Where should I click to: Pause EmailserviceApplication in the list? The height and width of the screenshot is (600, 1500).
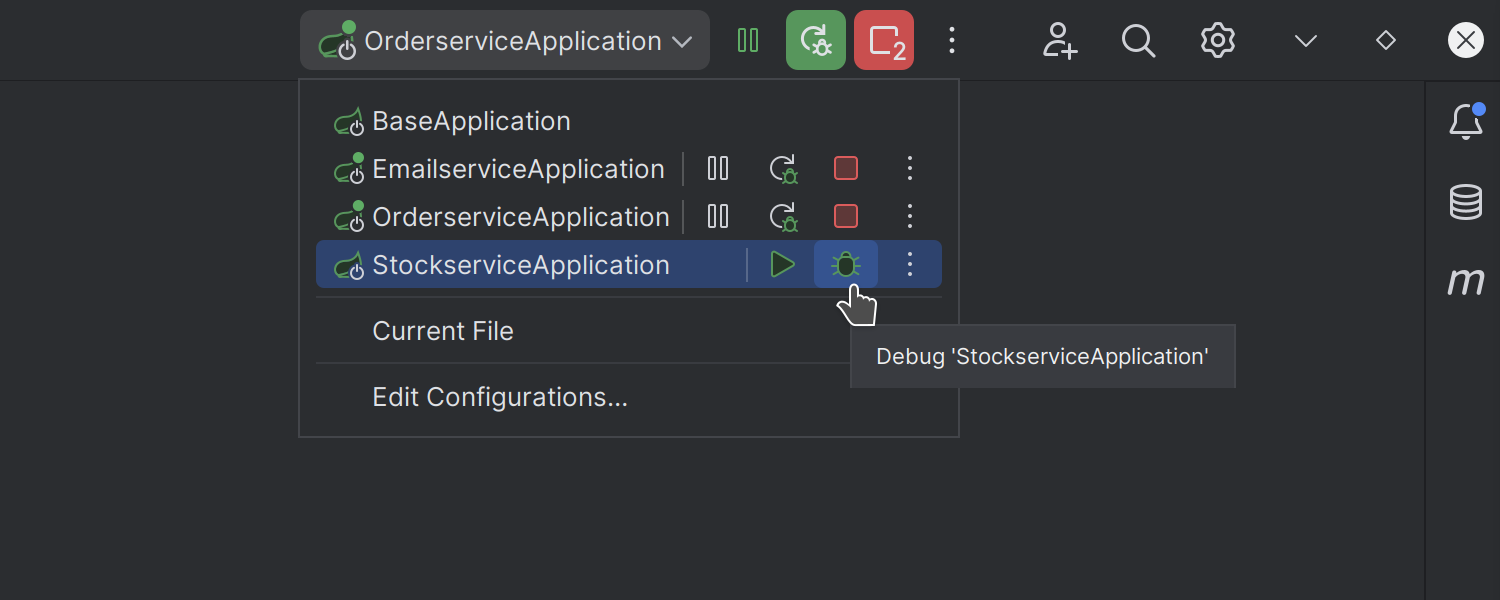[718, 168]
